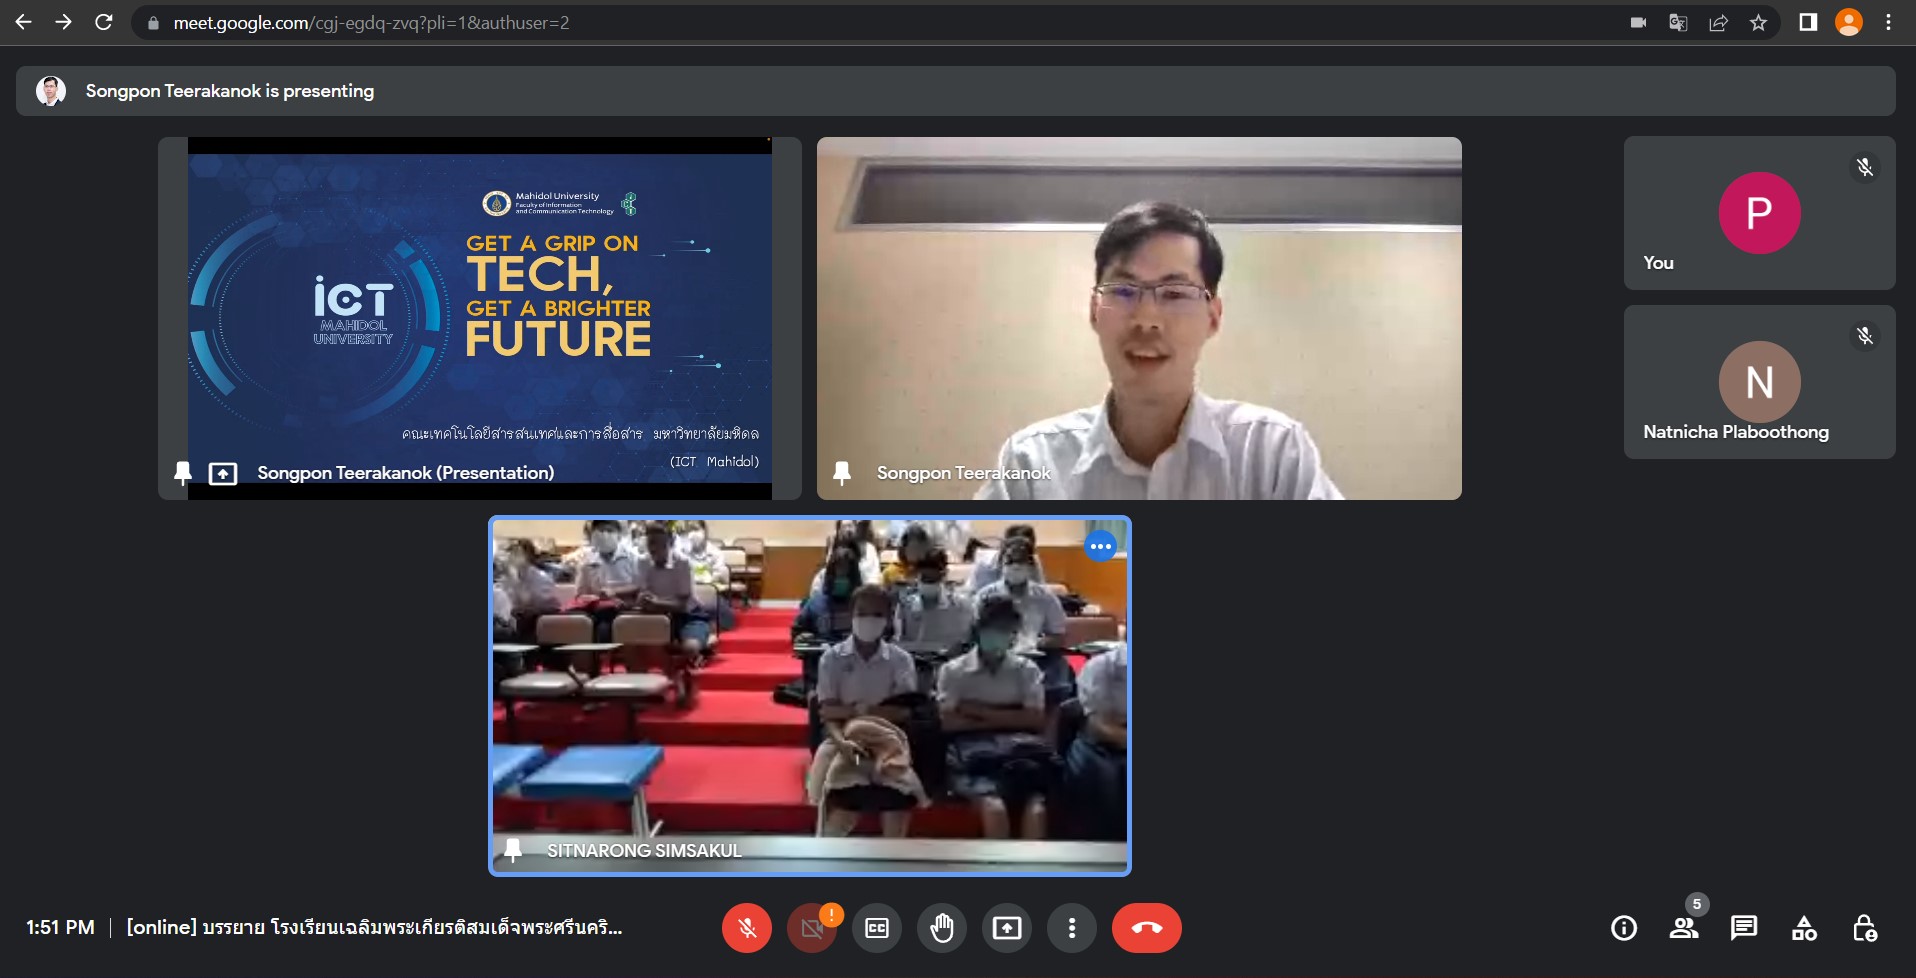This screenshot has width=1916, height=978.
Task: Select Songpon Teerakanok's presentation tile
Action: (x=480, y=318)
